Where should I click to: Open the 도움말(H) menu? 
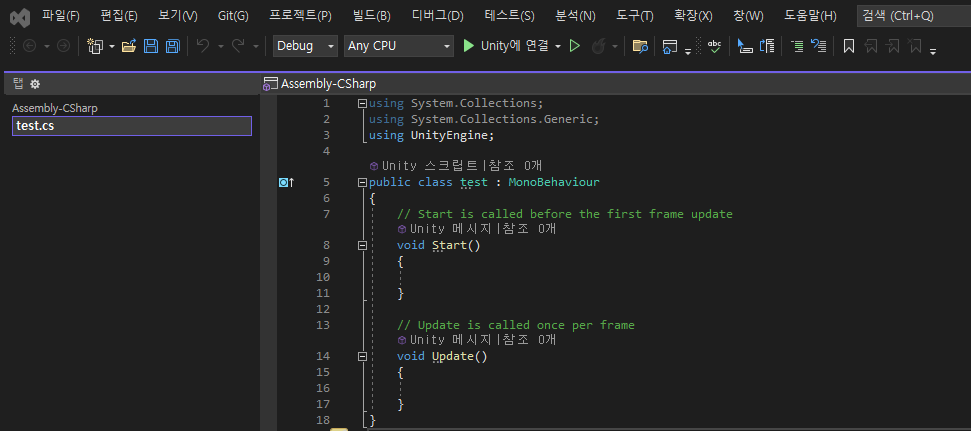click(811, 16)
